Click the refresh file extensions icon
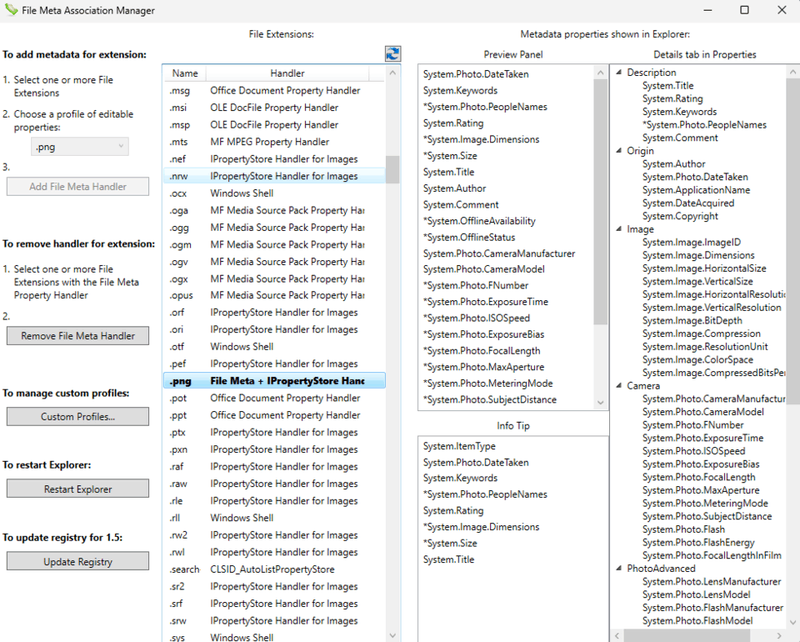The image size is (800, 642). pyautogui.click(x=392, y=56)
